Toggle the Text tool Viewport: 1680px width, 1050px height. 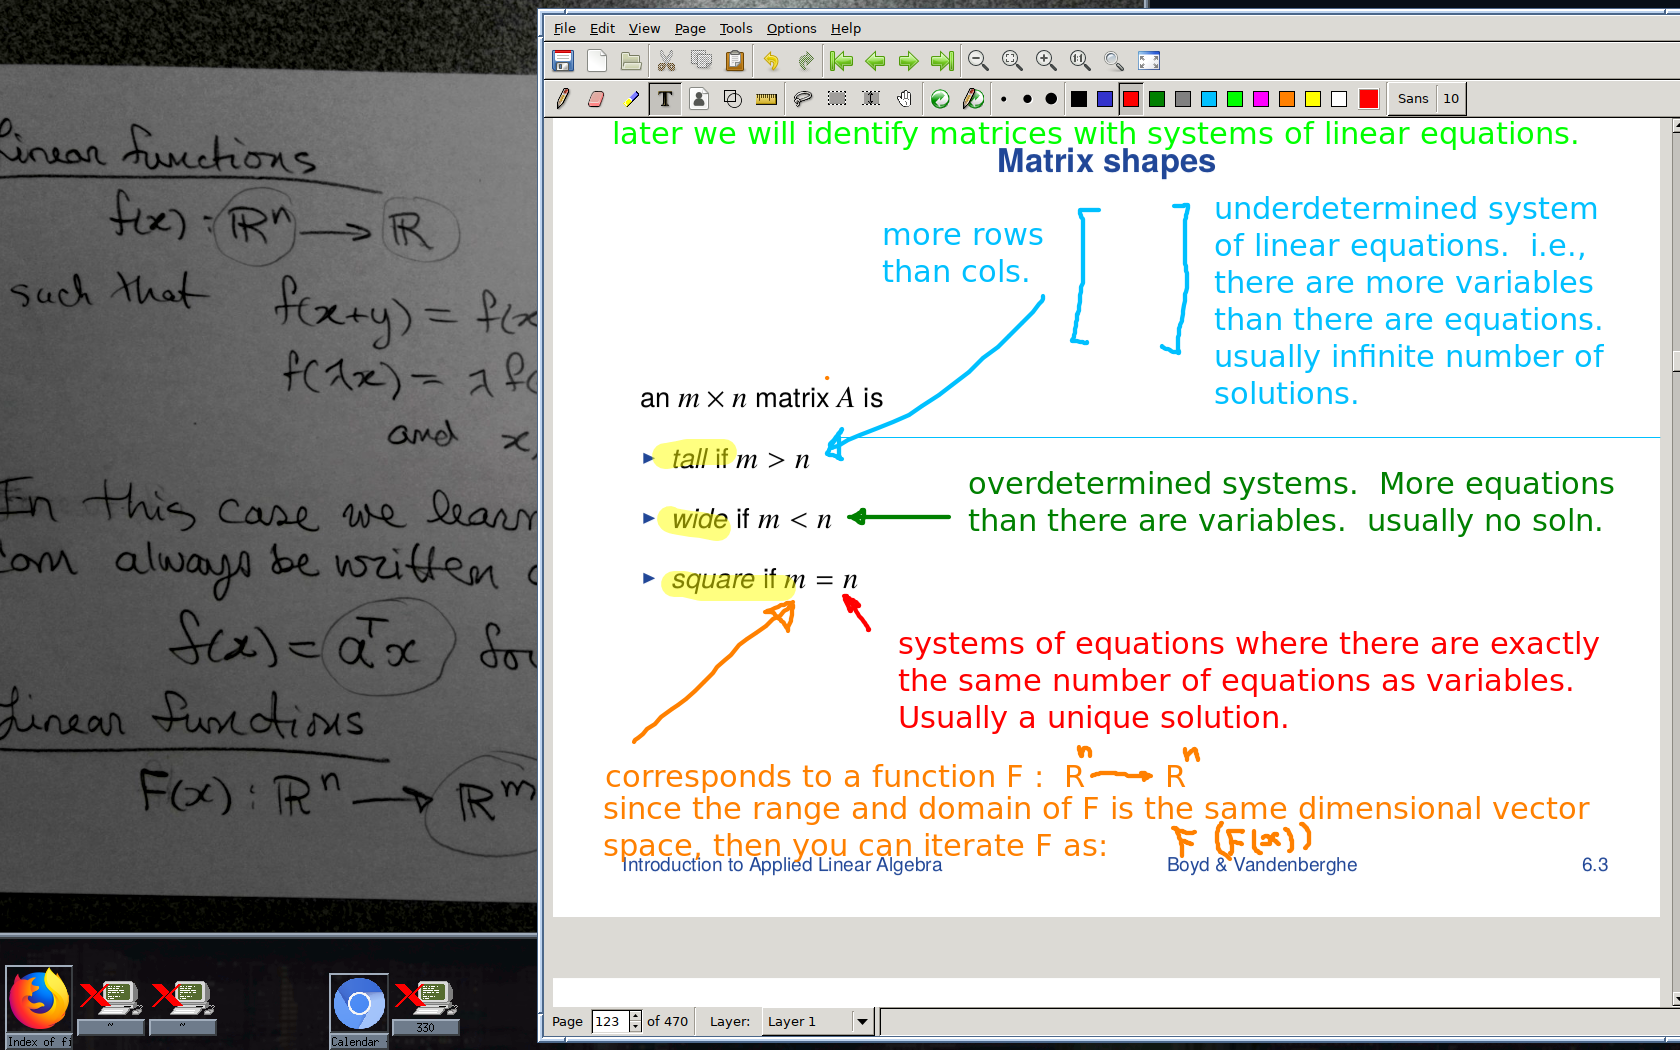tap(665, 99)
